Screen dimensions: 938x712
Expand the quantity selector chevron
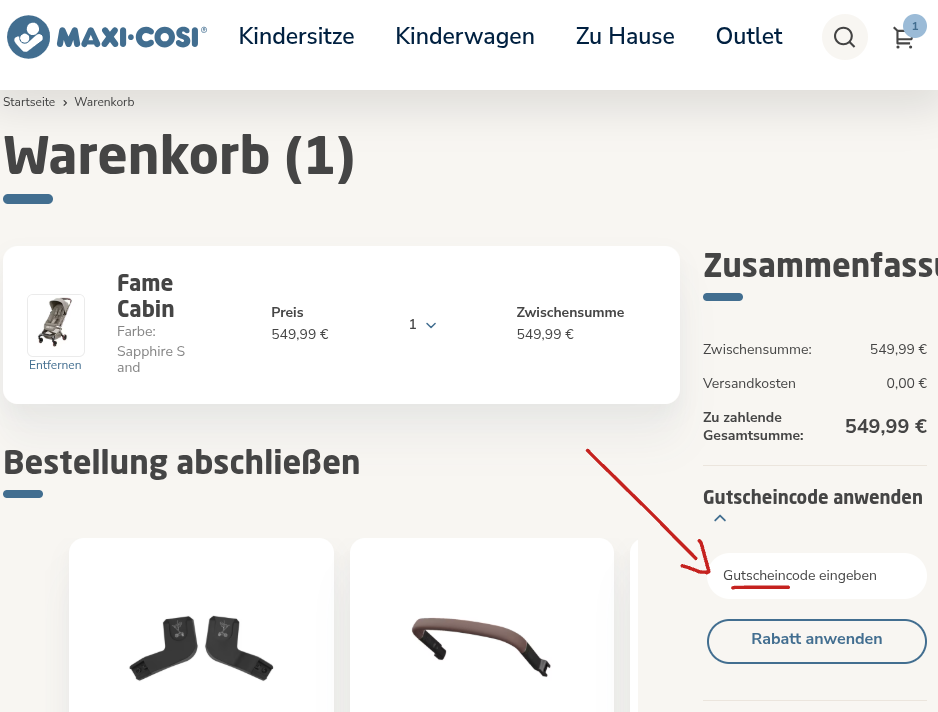[431, 325]
